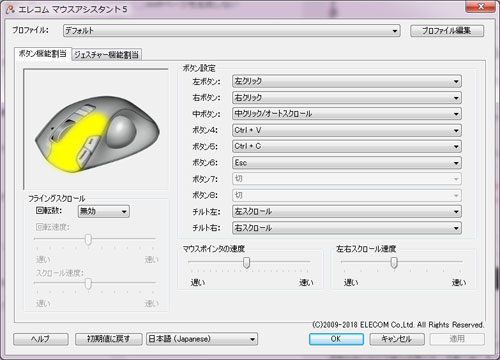
Task: Click the ELECOM app icon in title bar
Action: [10, 9]
